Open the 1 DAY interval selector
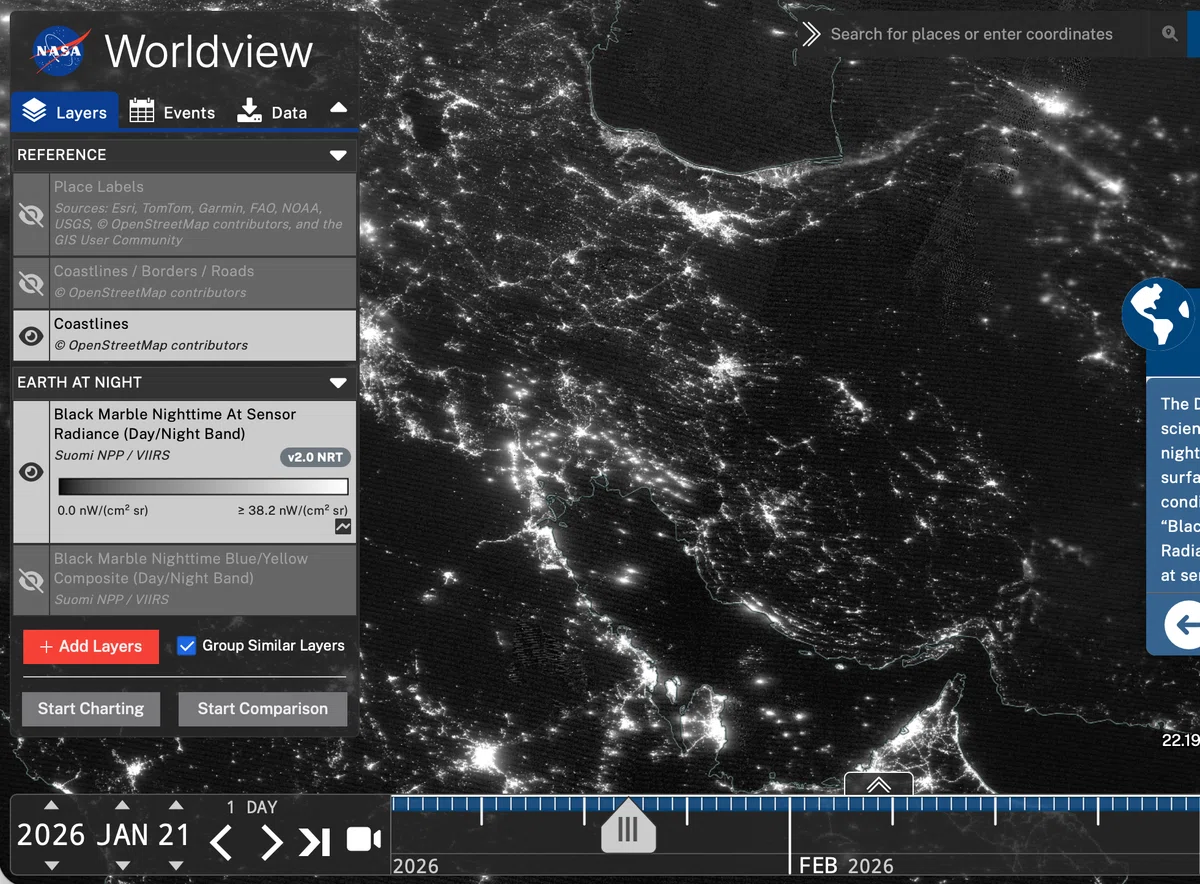This screenshot has width=1200, height=884. click(252, 808)
